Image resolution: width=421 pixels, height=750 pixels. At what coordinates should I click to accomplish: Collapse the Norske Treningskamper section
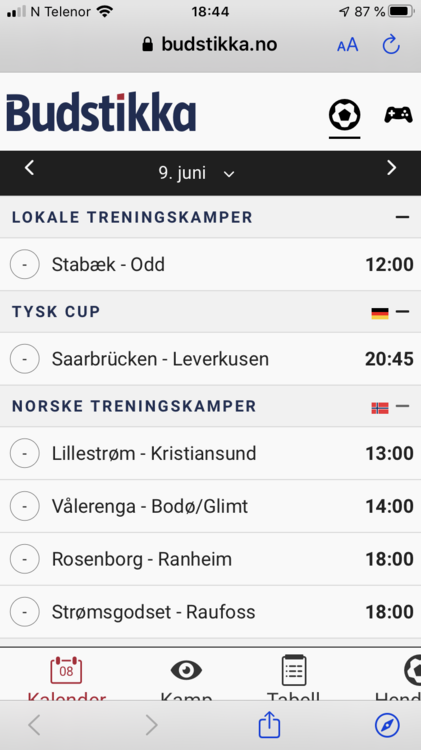click(x=402, y=407)
